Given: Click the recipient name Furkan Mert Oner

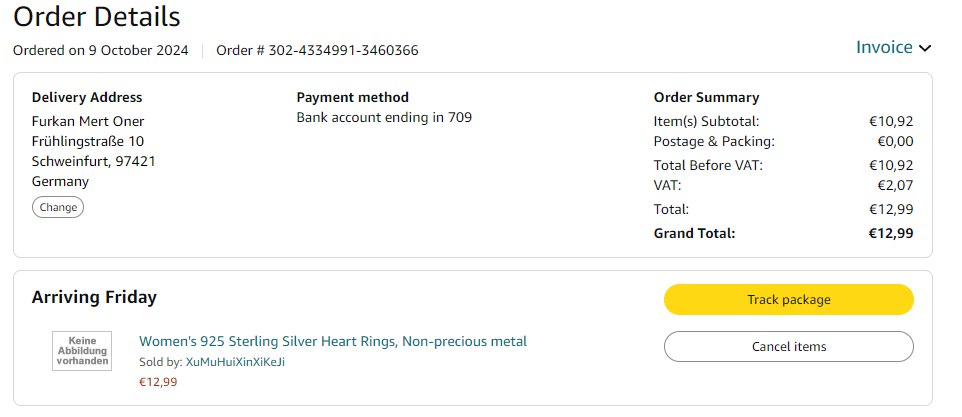Looking at the screenshot, I should click(x=88, y=122).
